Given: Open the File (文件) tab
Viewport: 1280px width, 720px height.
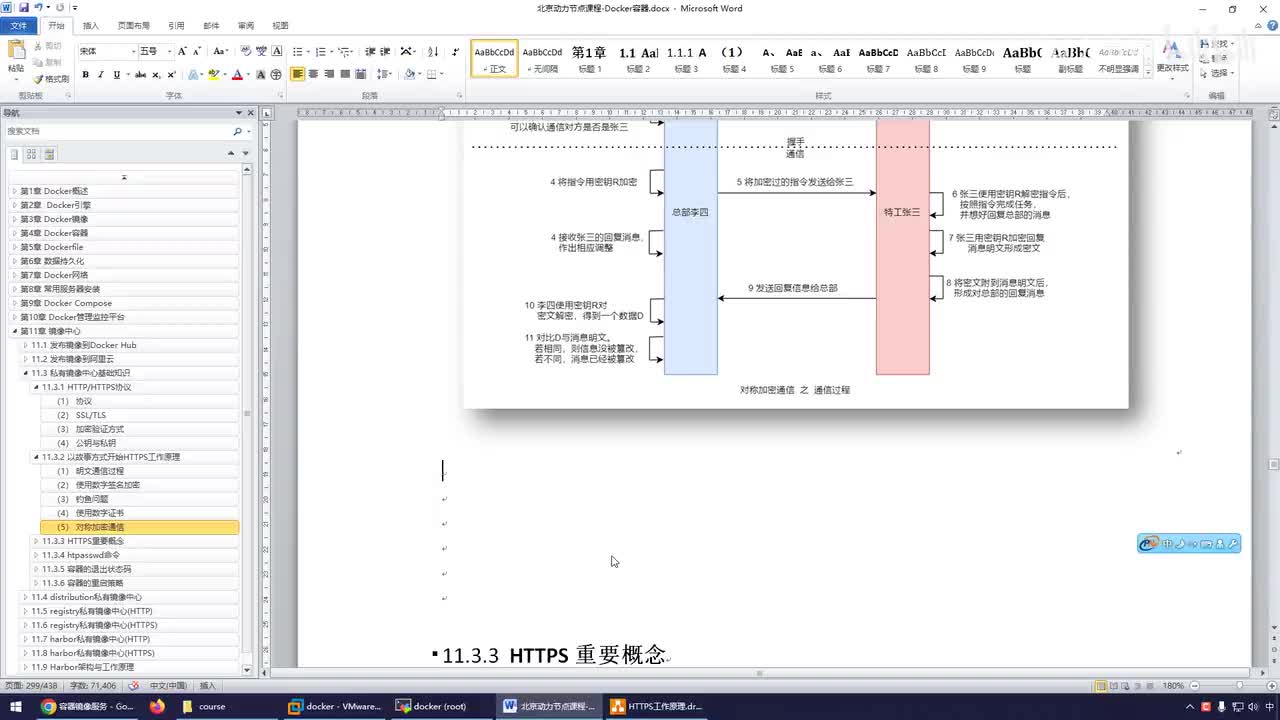Looking at the screenshot, I should (x=19, y=26).
